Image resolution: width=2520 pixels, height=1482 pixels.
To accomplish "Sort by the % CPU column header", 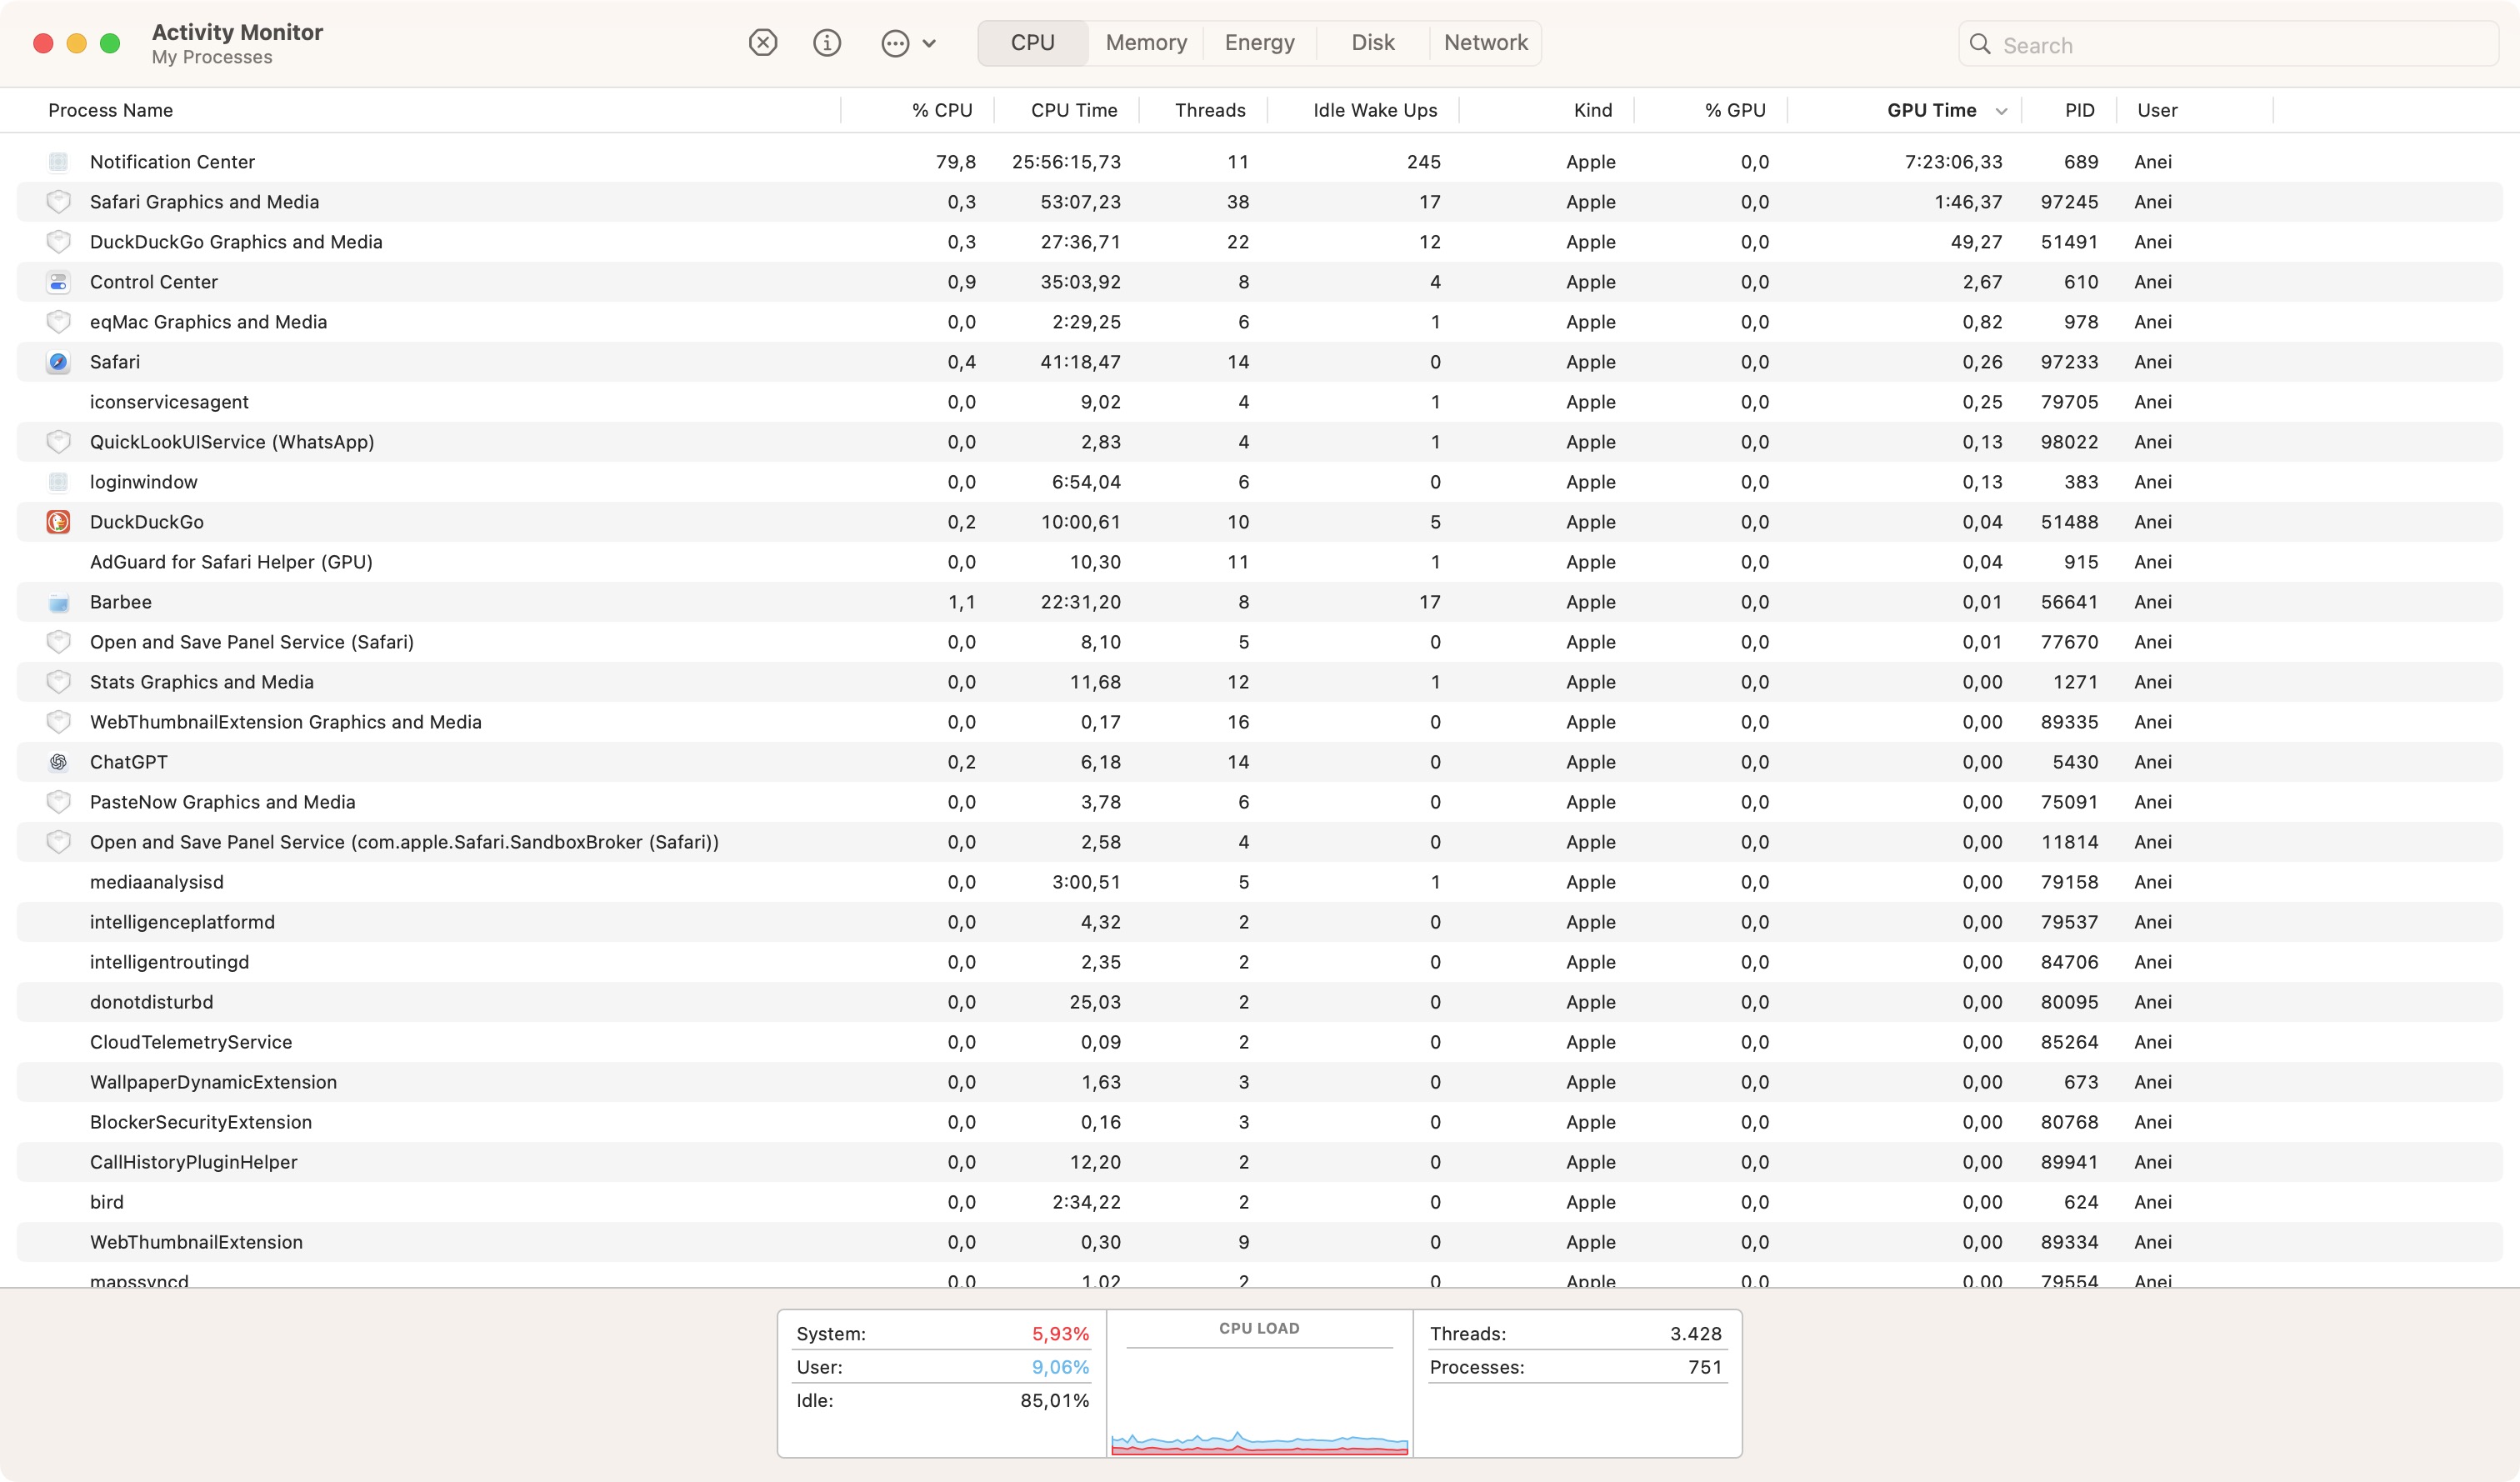I will (x=941, y=110).
